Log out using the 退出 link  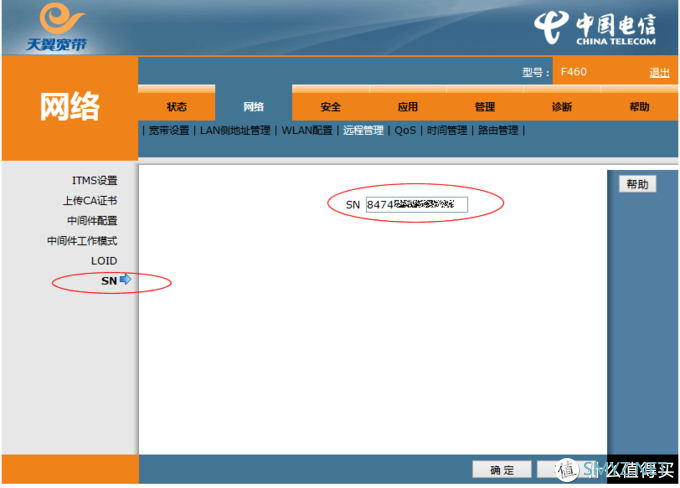click(x=659, y=72)
